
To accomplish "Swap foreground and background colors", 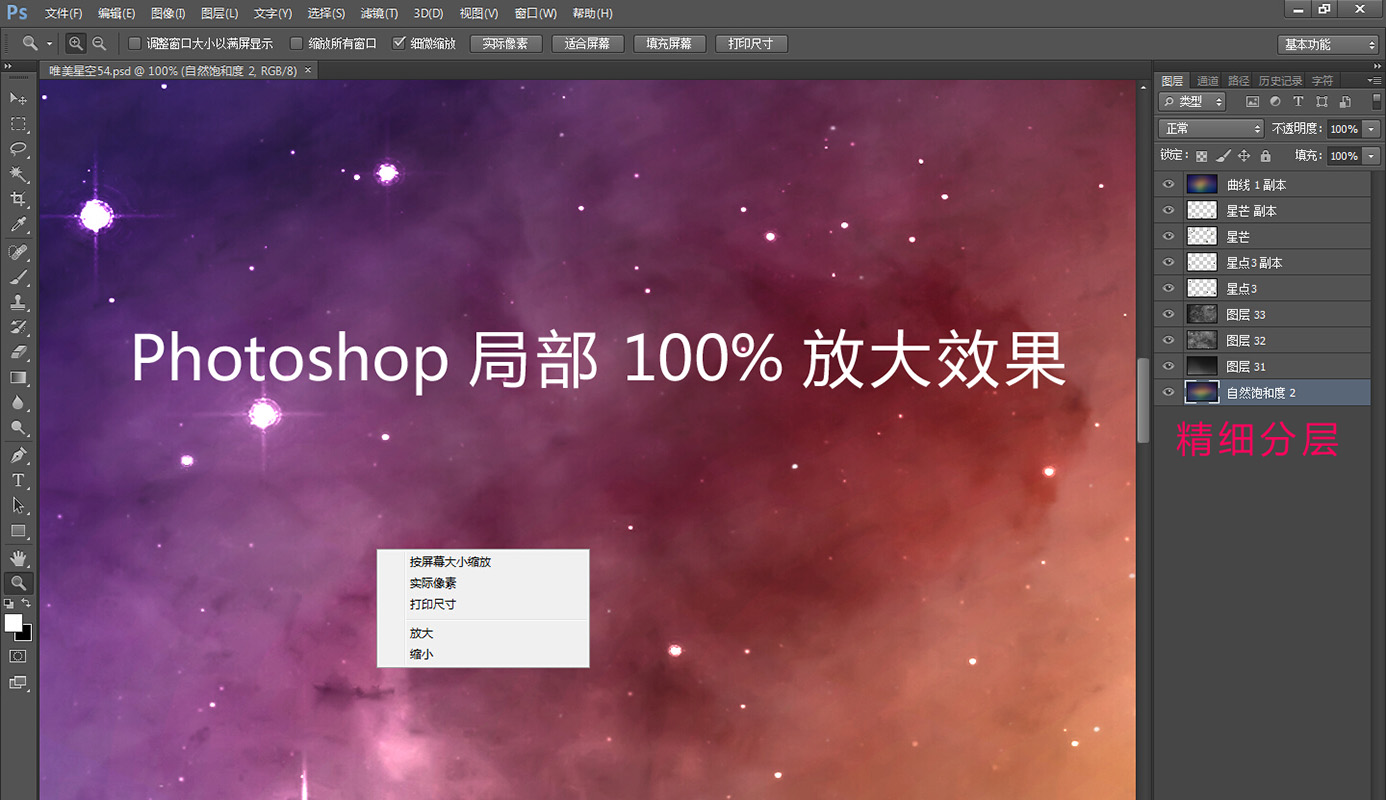I will click(x=27, y=604).
